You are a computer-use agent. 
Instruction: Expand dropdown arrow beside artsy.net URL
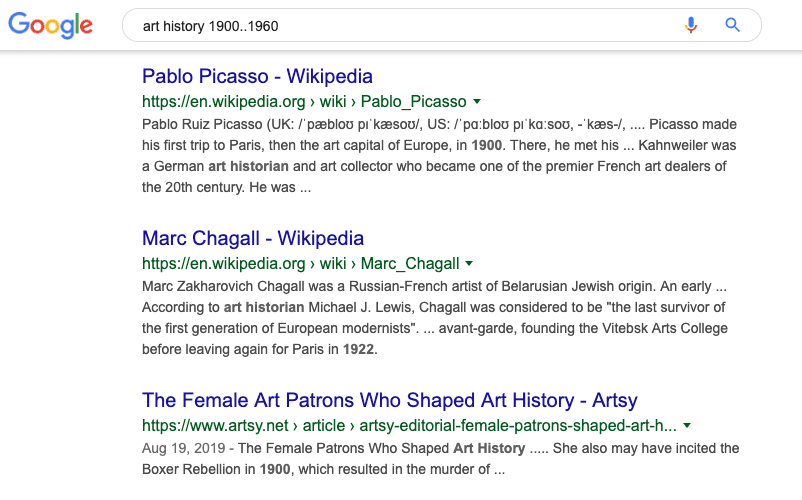coord(687,425)
